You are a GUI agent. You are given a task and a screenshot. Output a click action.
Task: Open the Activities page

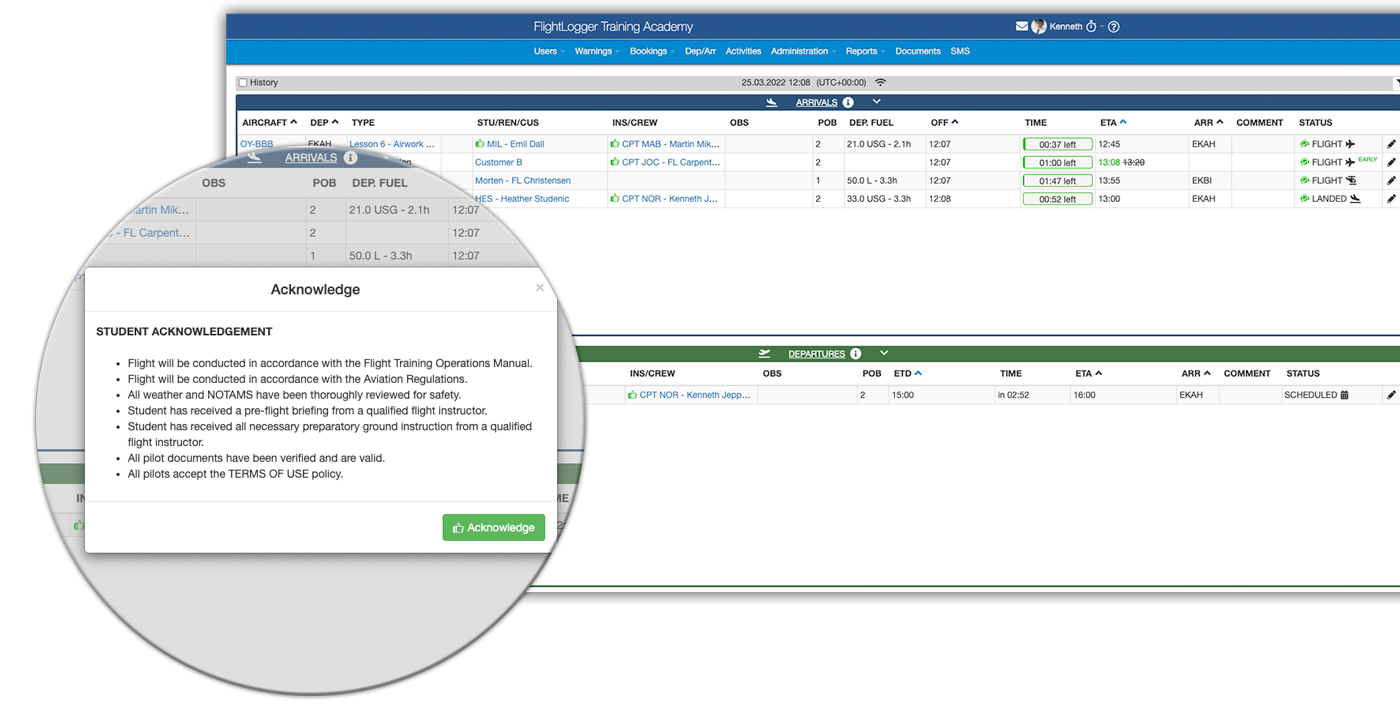[x=743, y=51]
